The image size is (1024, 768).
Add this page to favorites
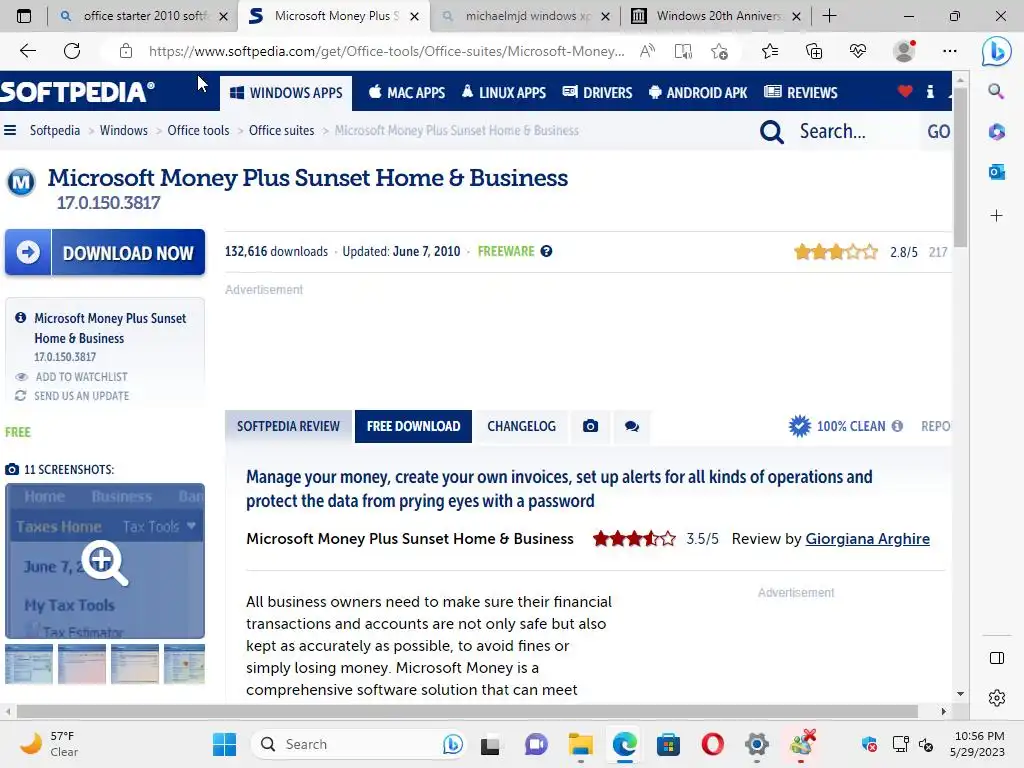click(x=720, y=51)
